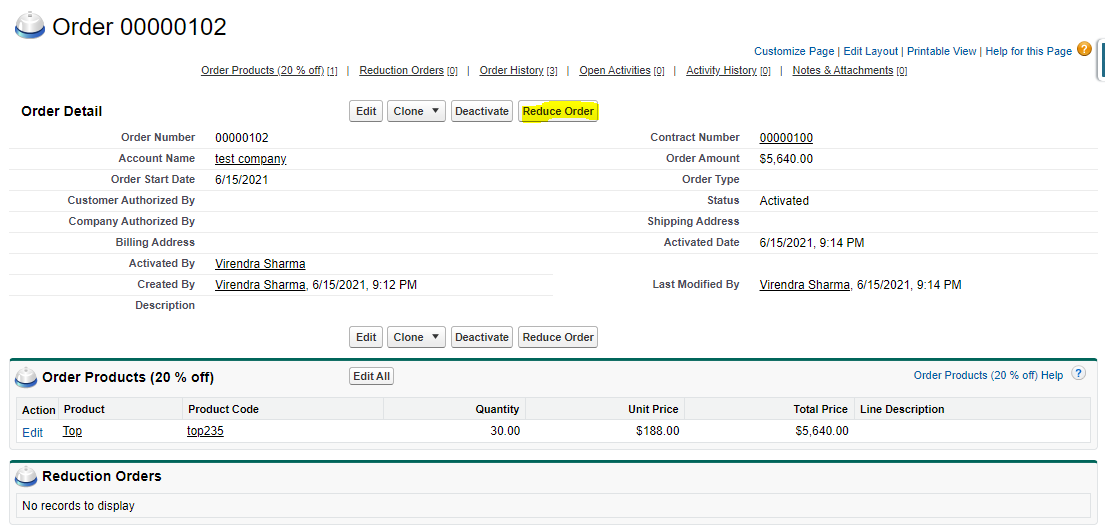Image resolution: width=1105 pixels, height=530 pixels.
Task: Click the Order Amount value $5,640.00
Action: click(786, 159)
